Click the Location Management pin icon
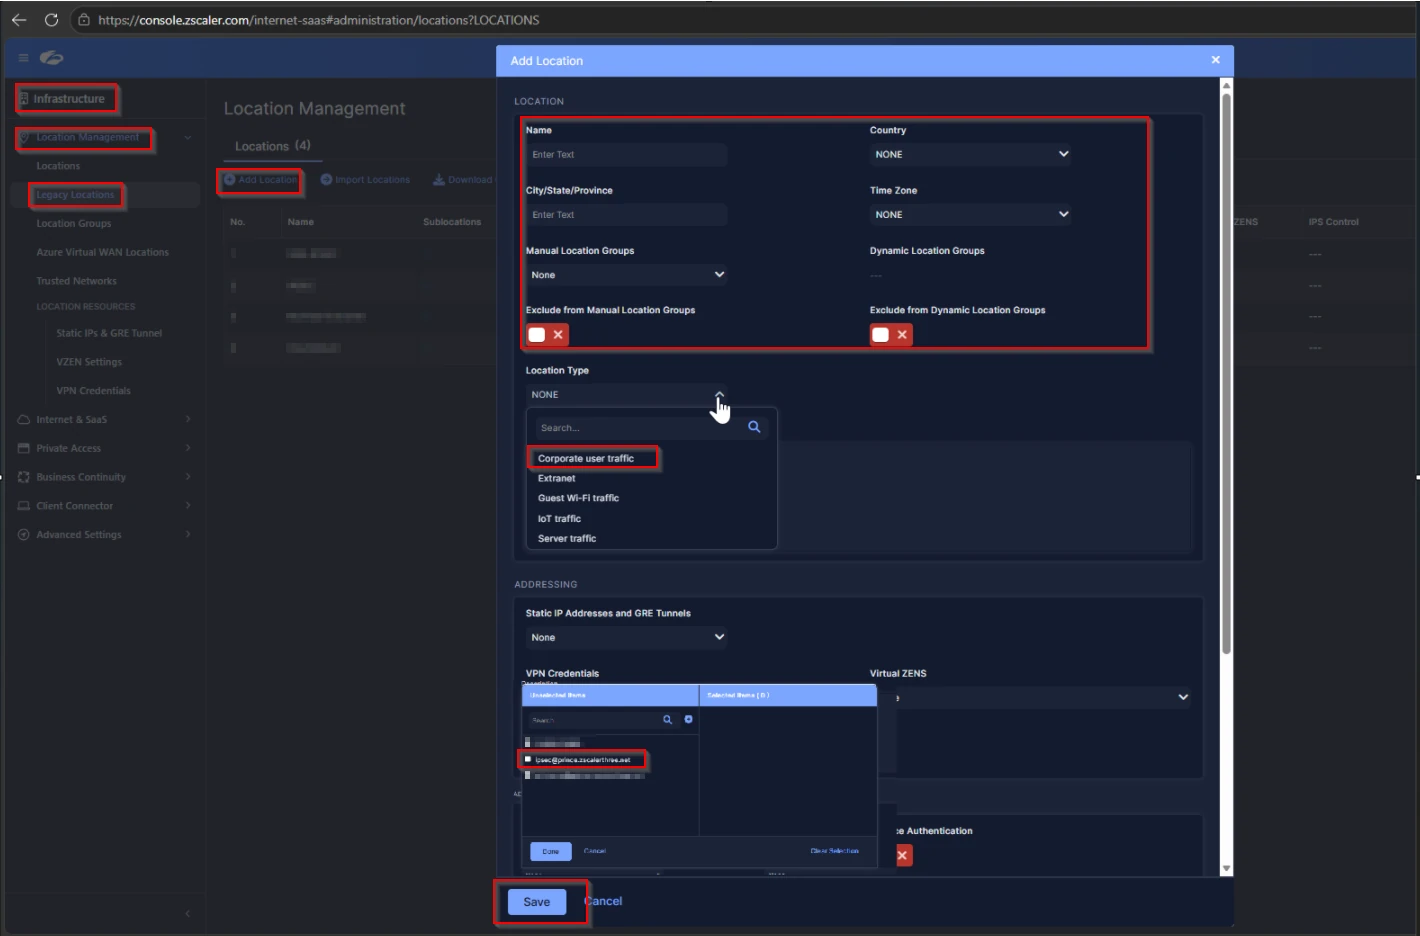Screen dimensions: 1420x936 pos(25,138)
